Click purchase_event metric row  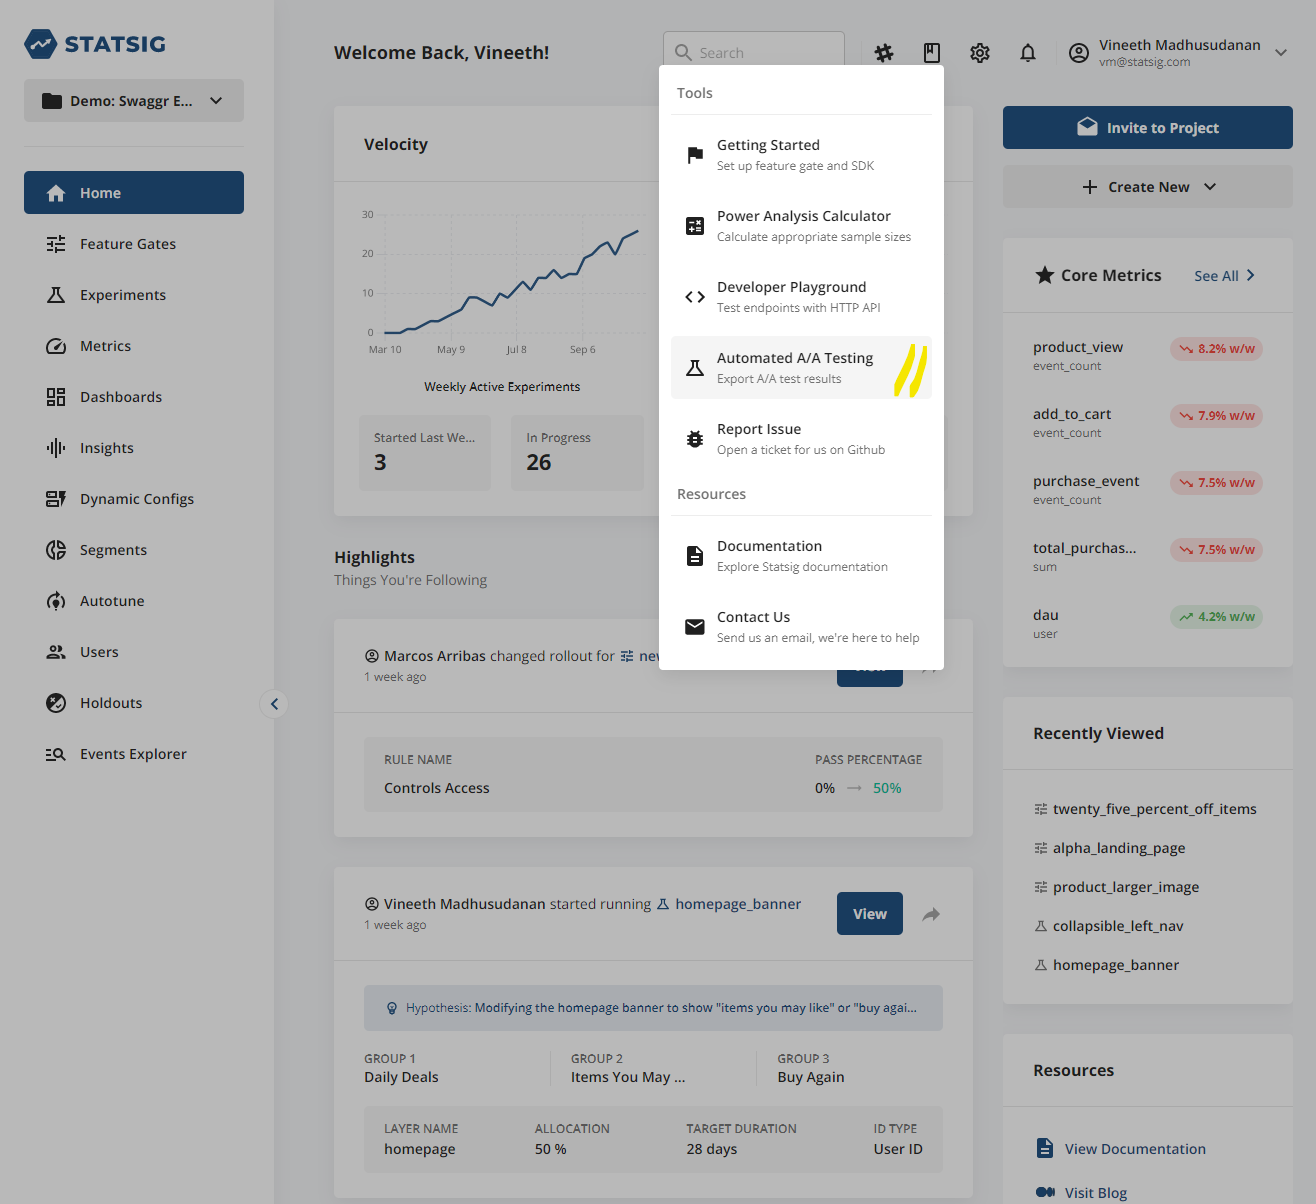click(x=1148, y=489)
